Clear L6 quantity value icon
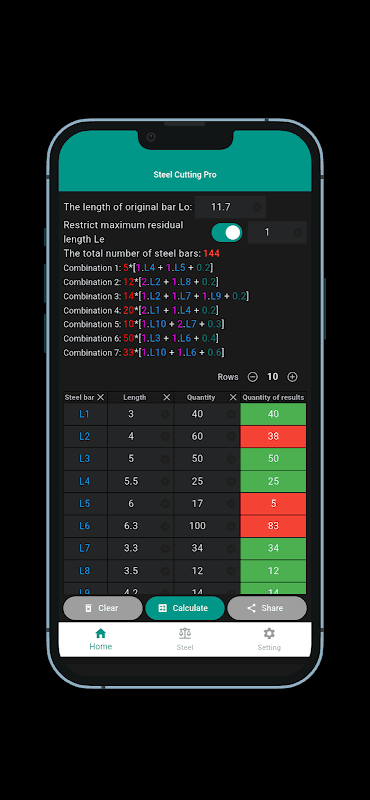This screenshot has height=800, width=370. click(x=231, y=526)
